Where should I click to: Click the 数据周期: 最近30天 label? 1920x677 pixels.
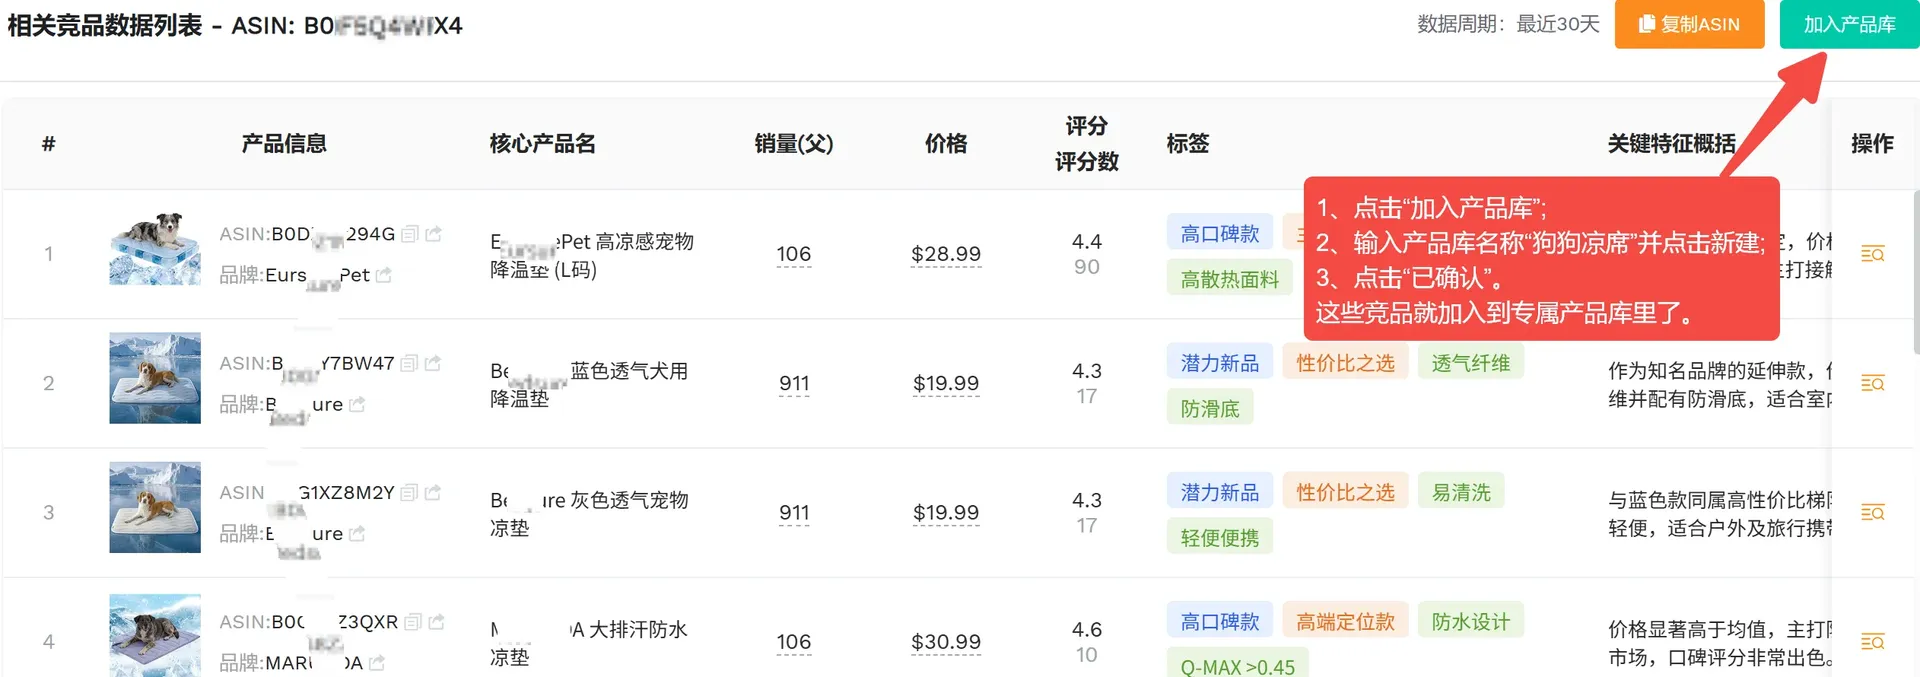coord(1508,24)
